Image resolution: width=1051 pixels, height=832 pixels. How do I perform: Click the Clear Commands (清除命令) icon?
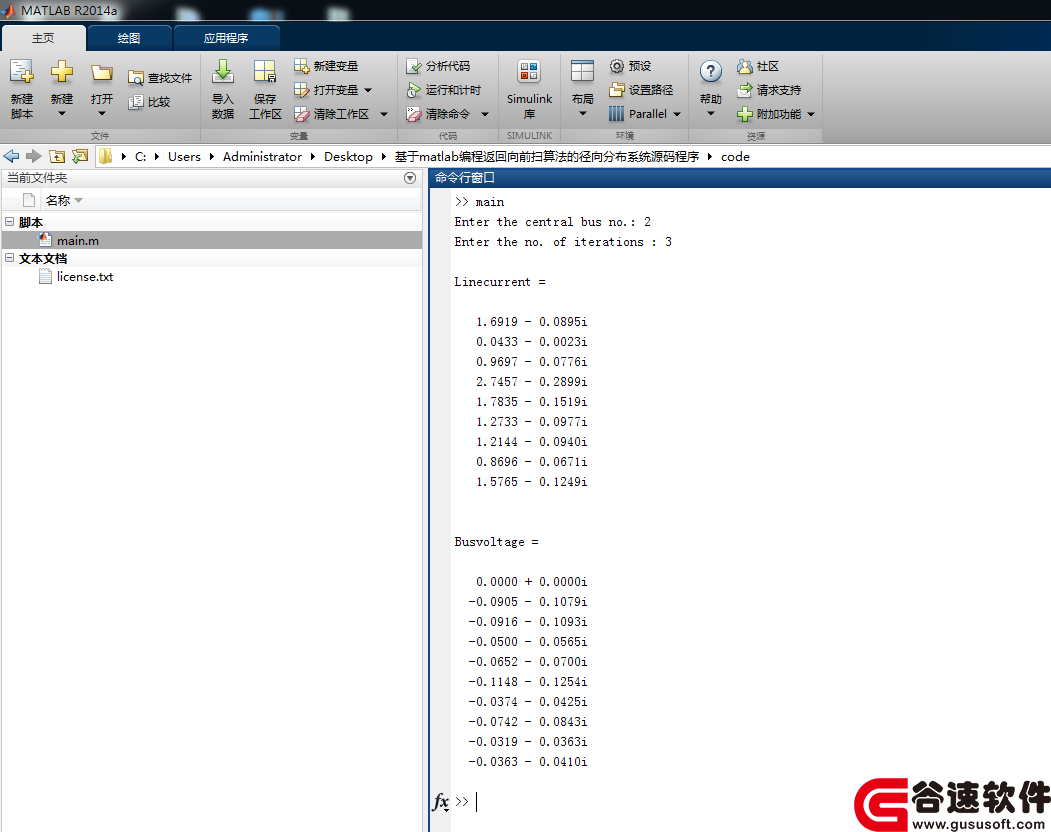pos(414,114)
